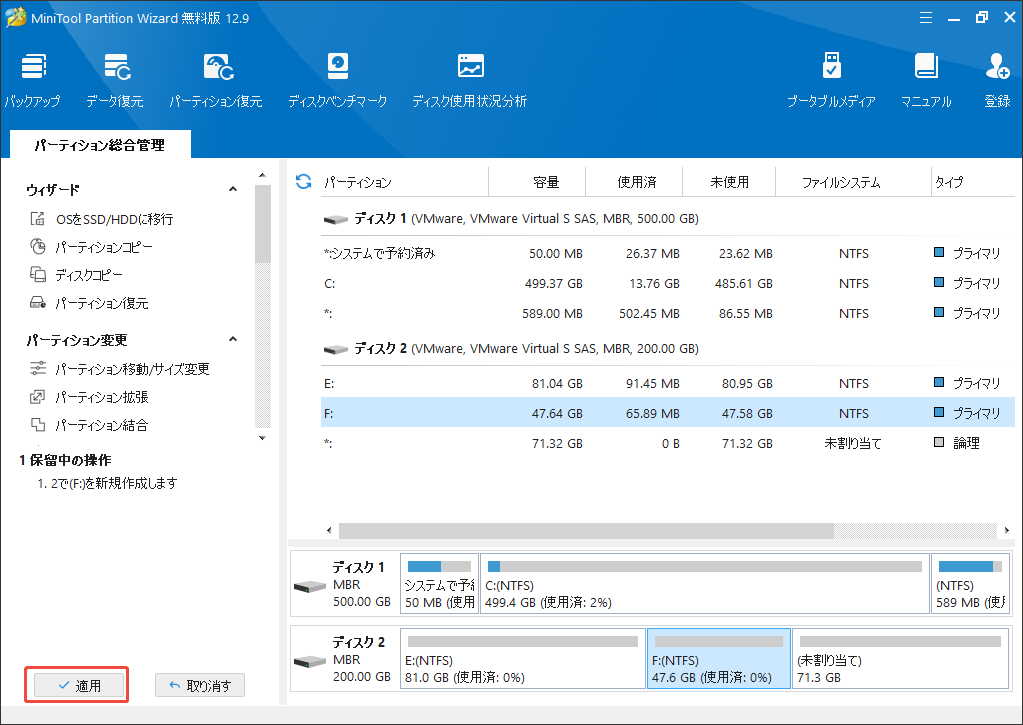This screenshot has width=1023, height=725.
Task: Click the left arrow of horizontal scrollbar
Action: click(x=329, y=531)
